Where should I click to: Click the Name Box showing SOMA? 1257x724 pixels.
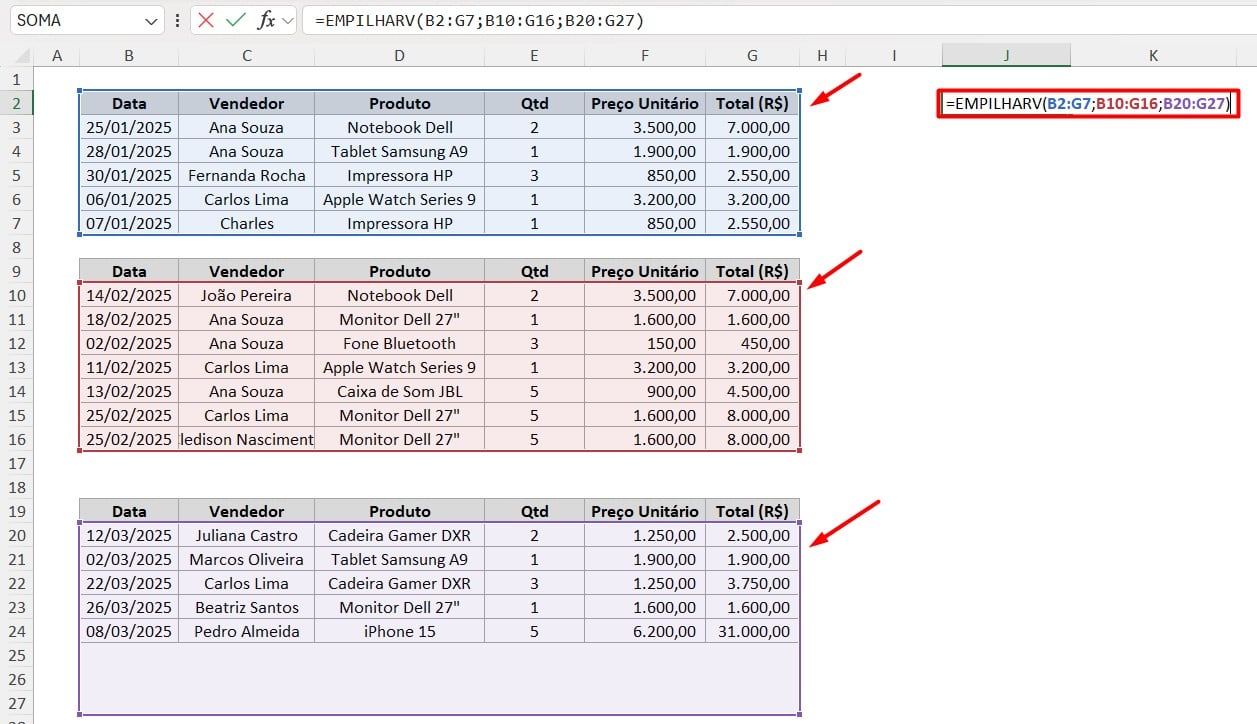(75, 20)
